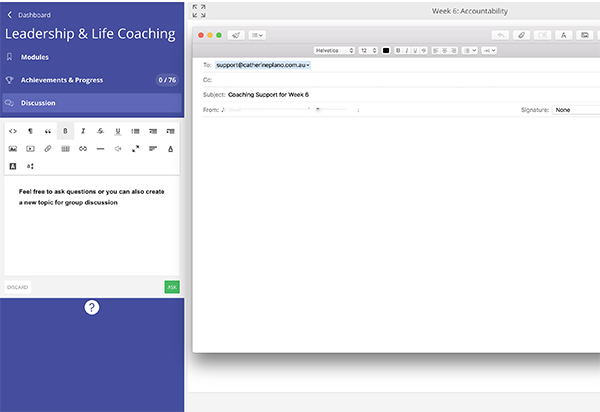Screen dimensions: 600x412
Task: Click the black text color swatch
Action: click(x=386, y=50)
